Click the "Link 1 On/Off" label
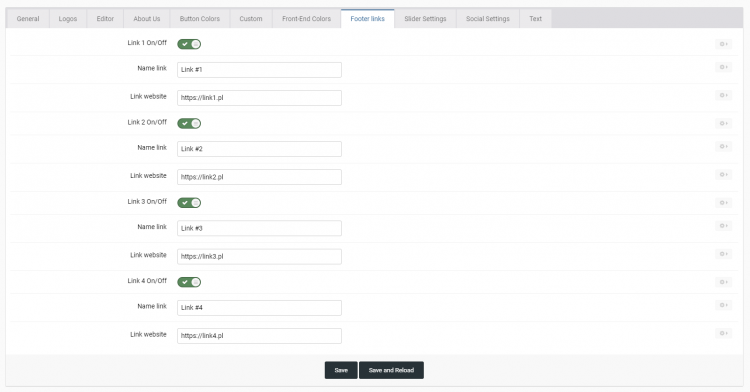Image resolution: width=750 pixels, height=392 pixels. tap(147, 43)
